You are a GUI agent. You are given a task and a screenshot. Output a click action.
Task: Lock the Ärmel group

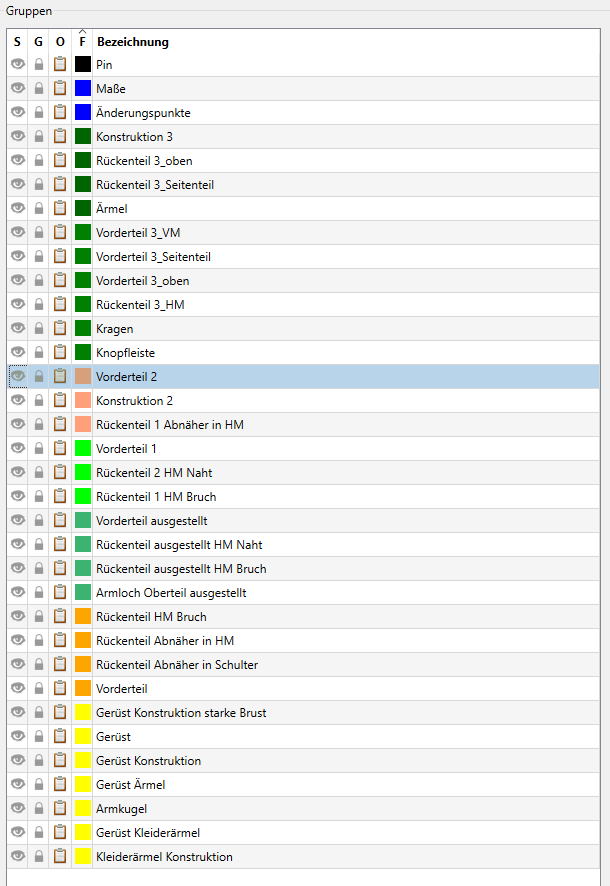pyautogui.click(x=39, y=209)
